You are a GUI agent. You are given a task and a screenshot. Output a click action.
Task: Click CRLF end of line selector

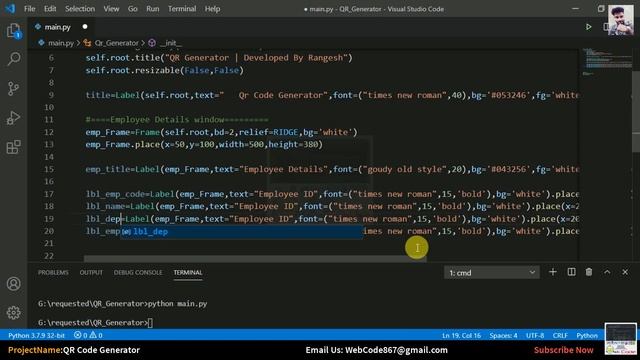[x=560, y=335]
